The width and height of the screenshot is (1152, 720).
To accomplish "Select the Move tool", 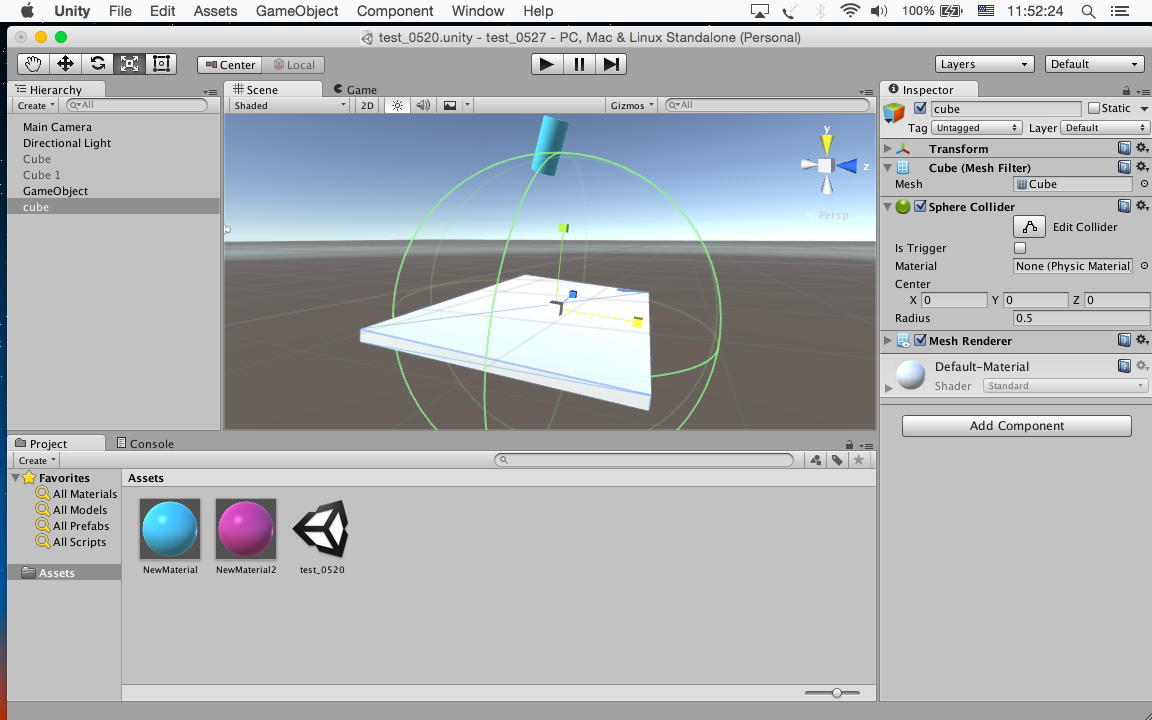I will [x=65, y=64].
